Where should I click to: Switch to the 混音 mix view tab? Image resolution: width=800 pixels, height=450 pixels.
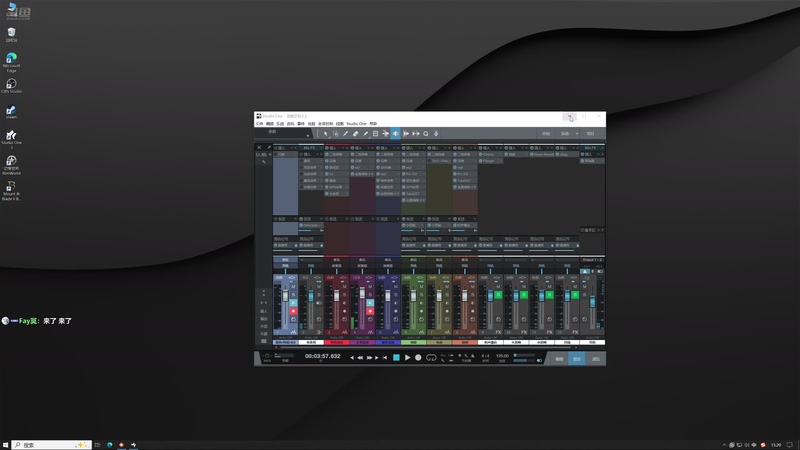pyautogui.click(x=577, y=359)
